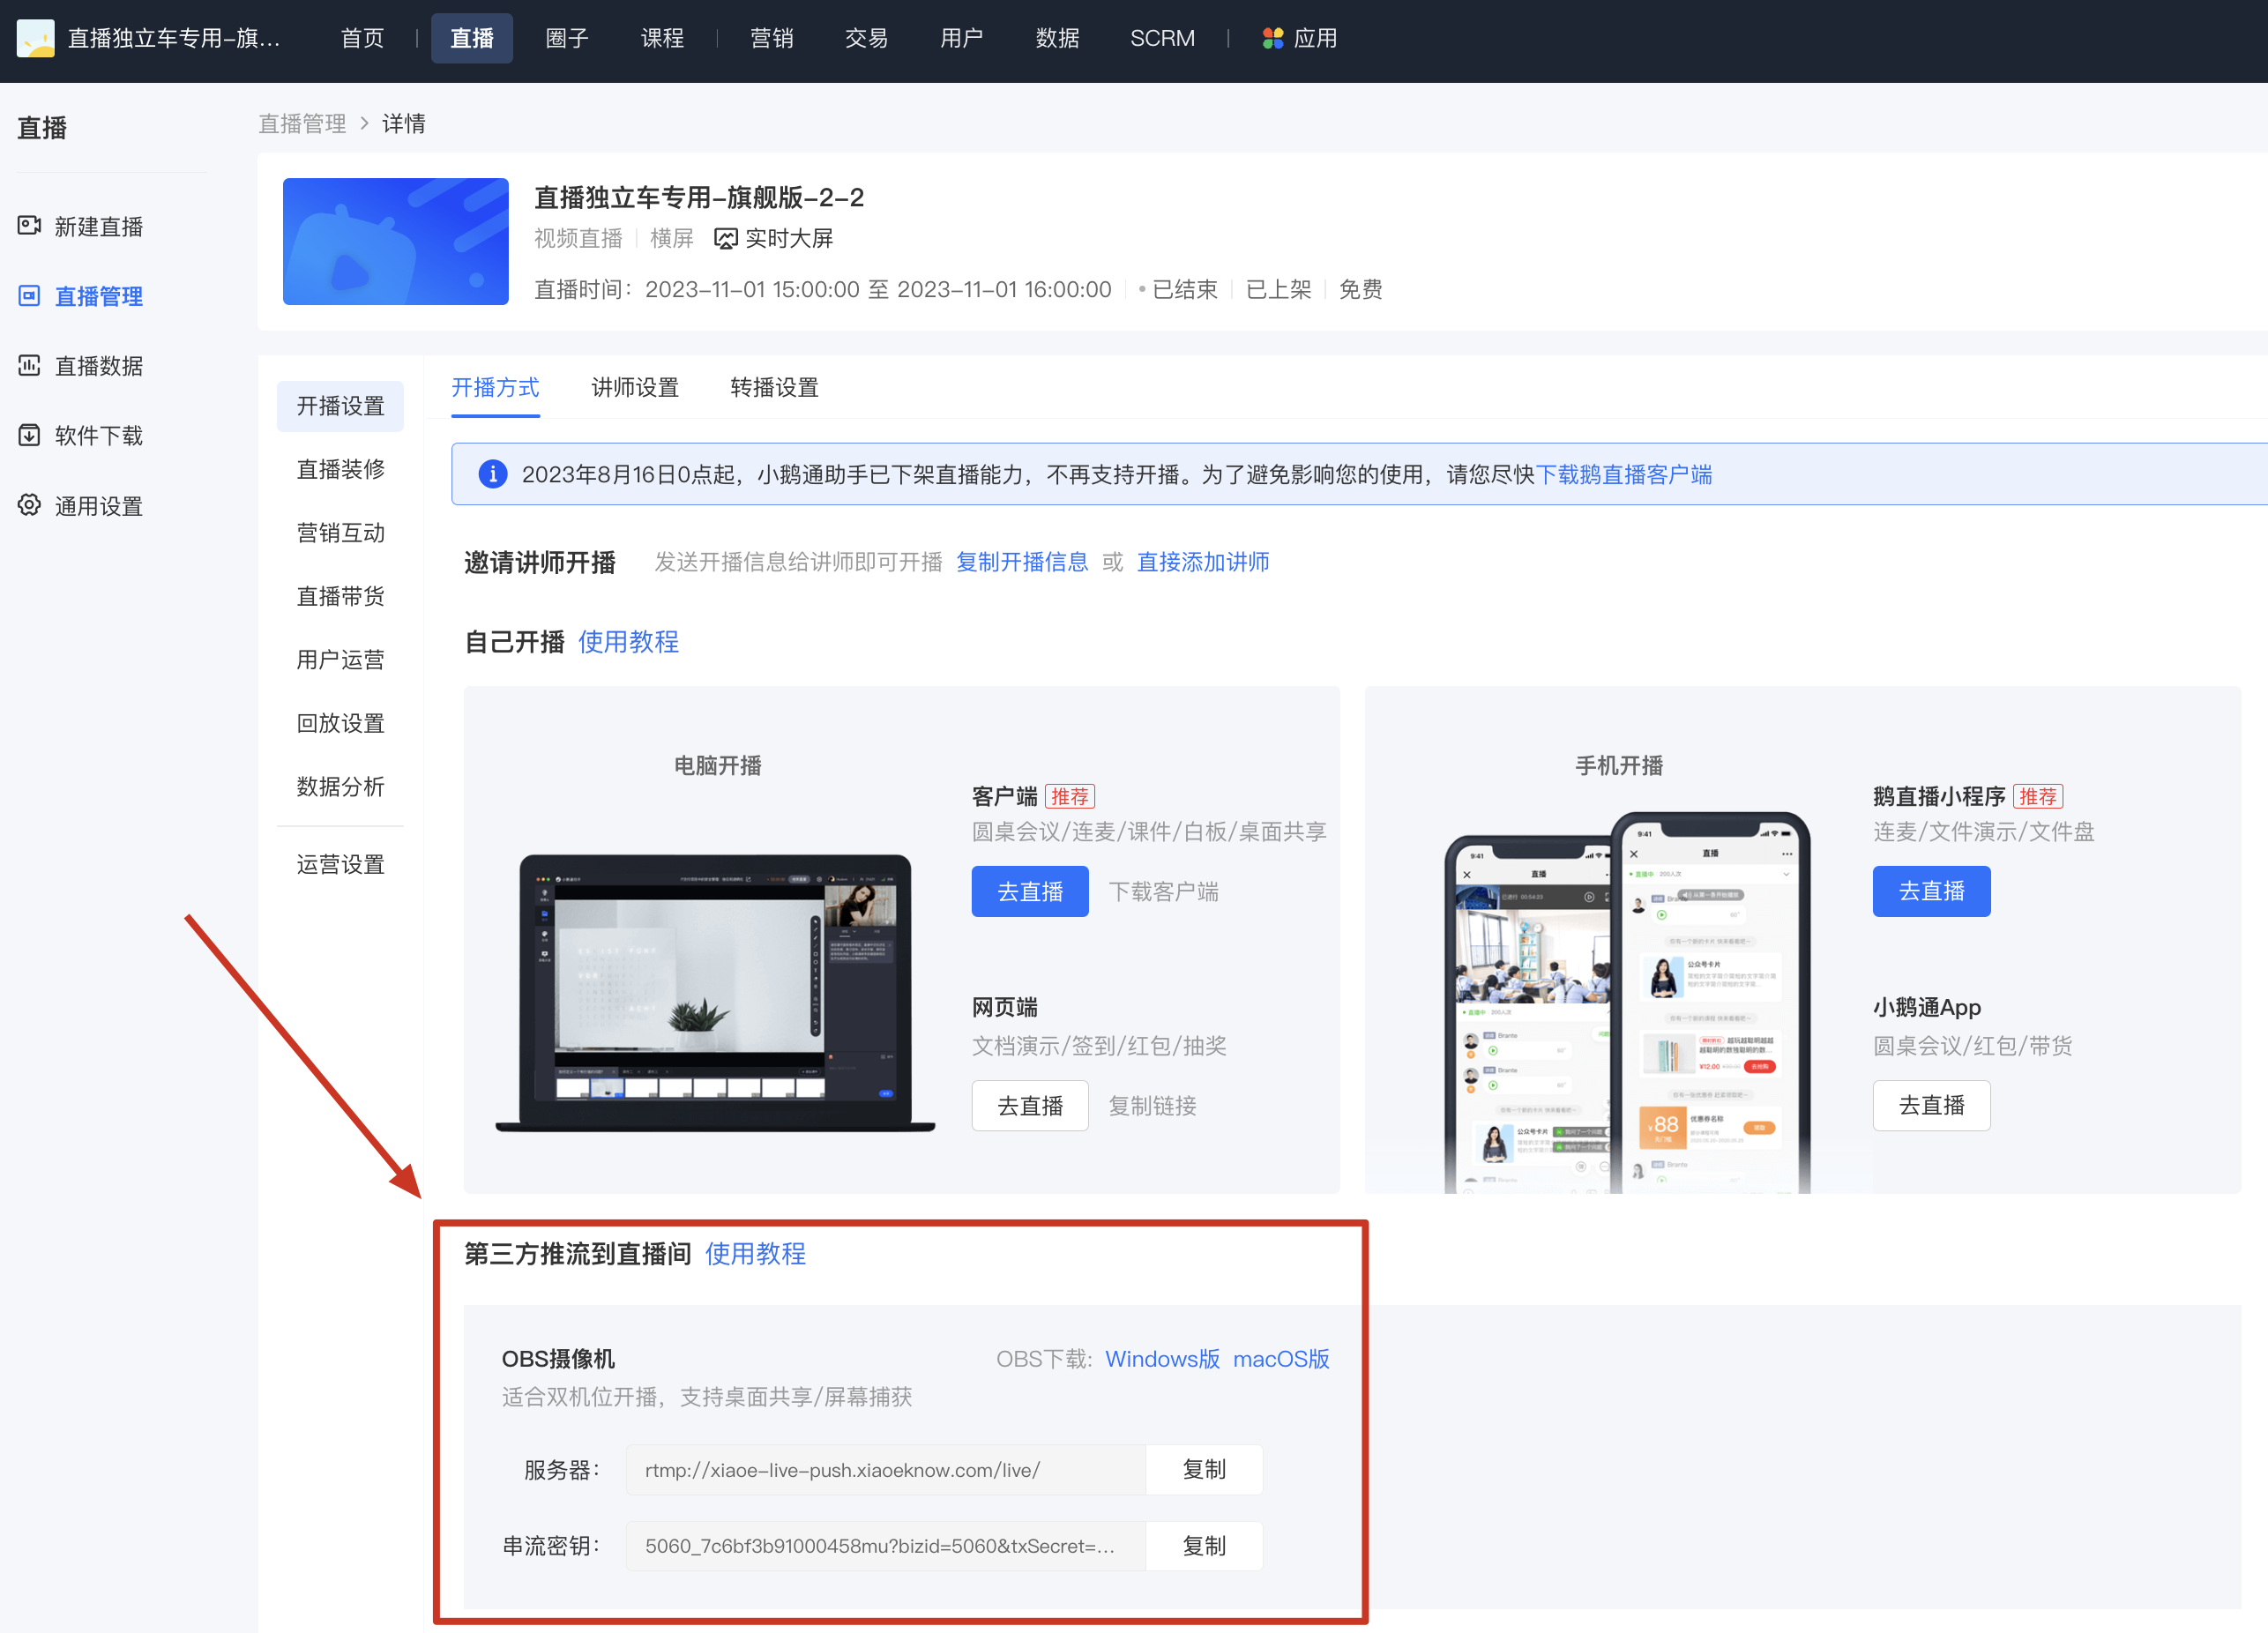Open 下载鹅直播客户端 link

(x=1623, y=474)
